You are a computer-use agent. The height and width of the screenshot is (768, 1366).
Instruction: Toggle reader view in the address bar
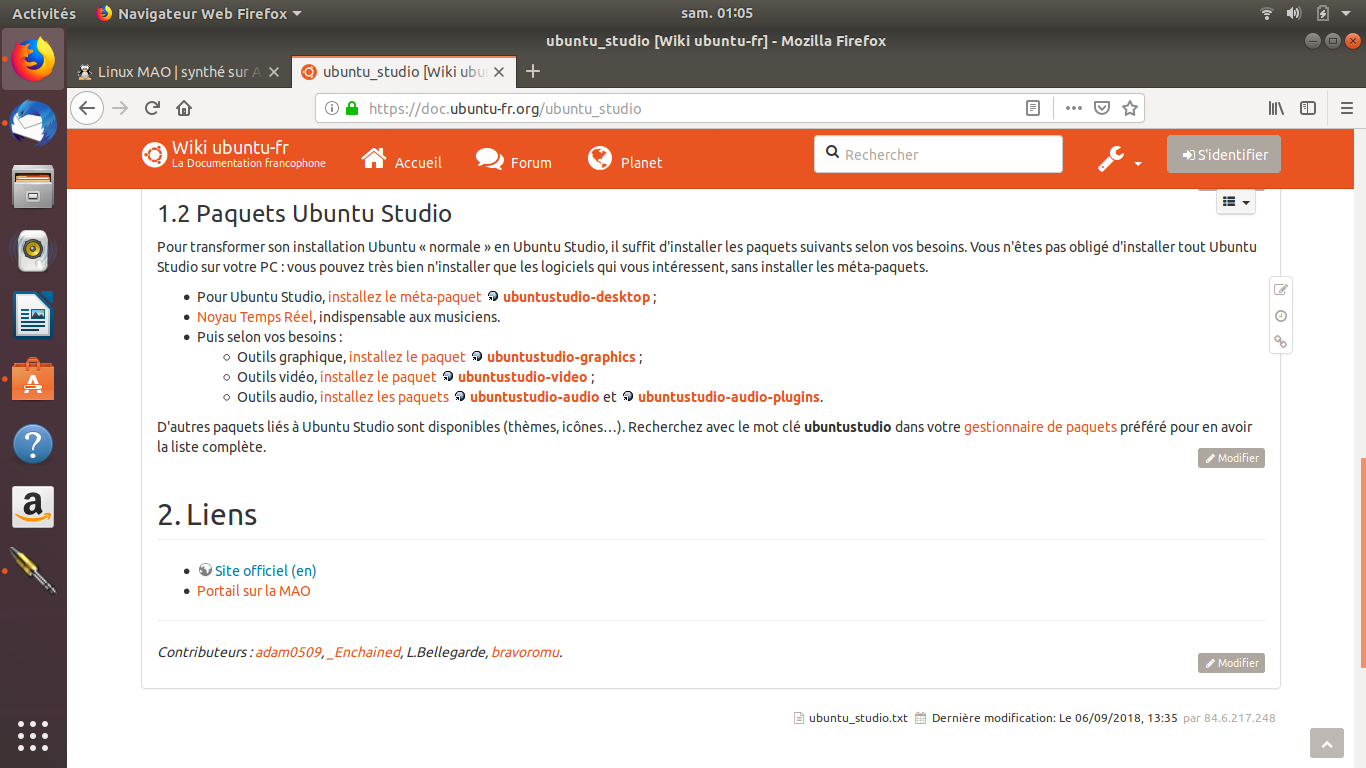coord(1033,108)
